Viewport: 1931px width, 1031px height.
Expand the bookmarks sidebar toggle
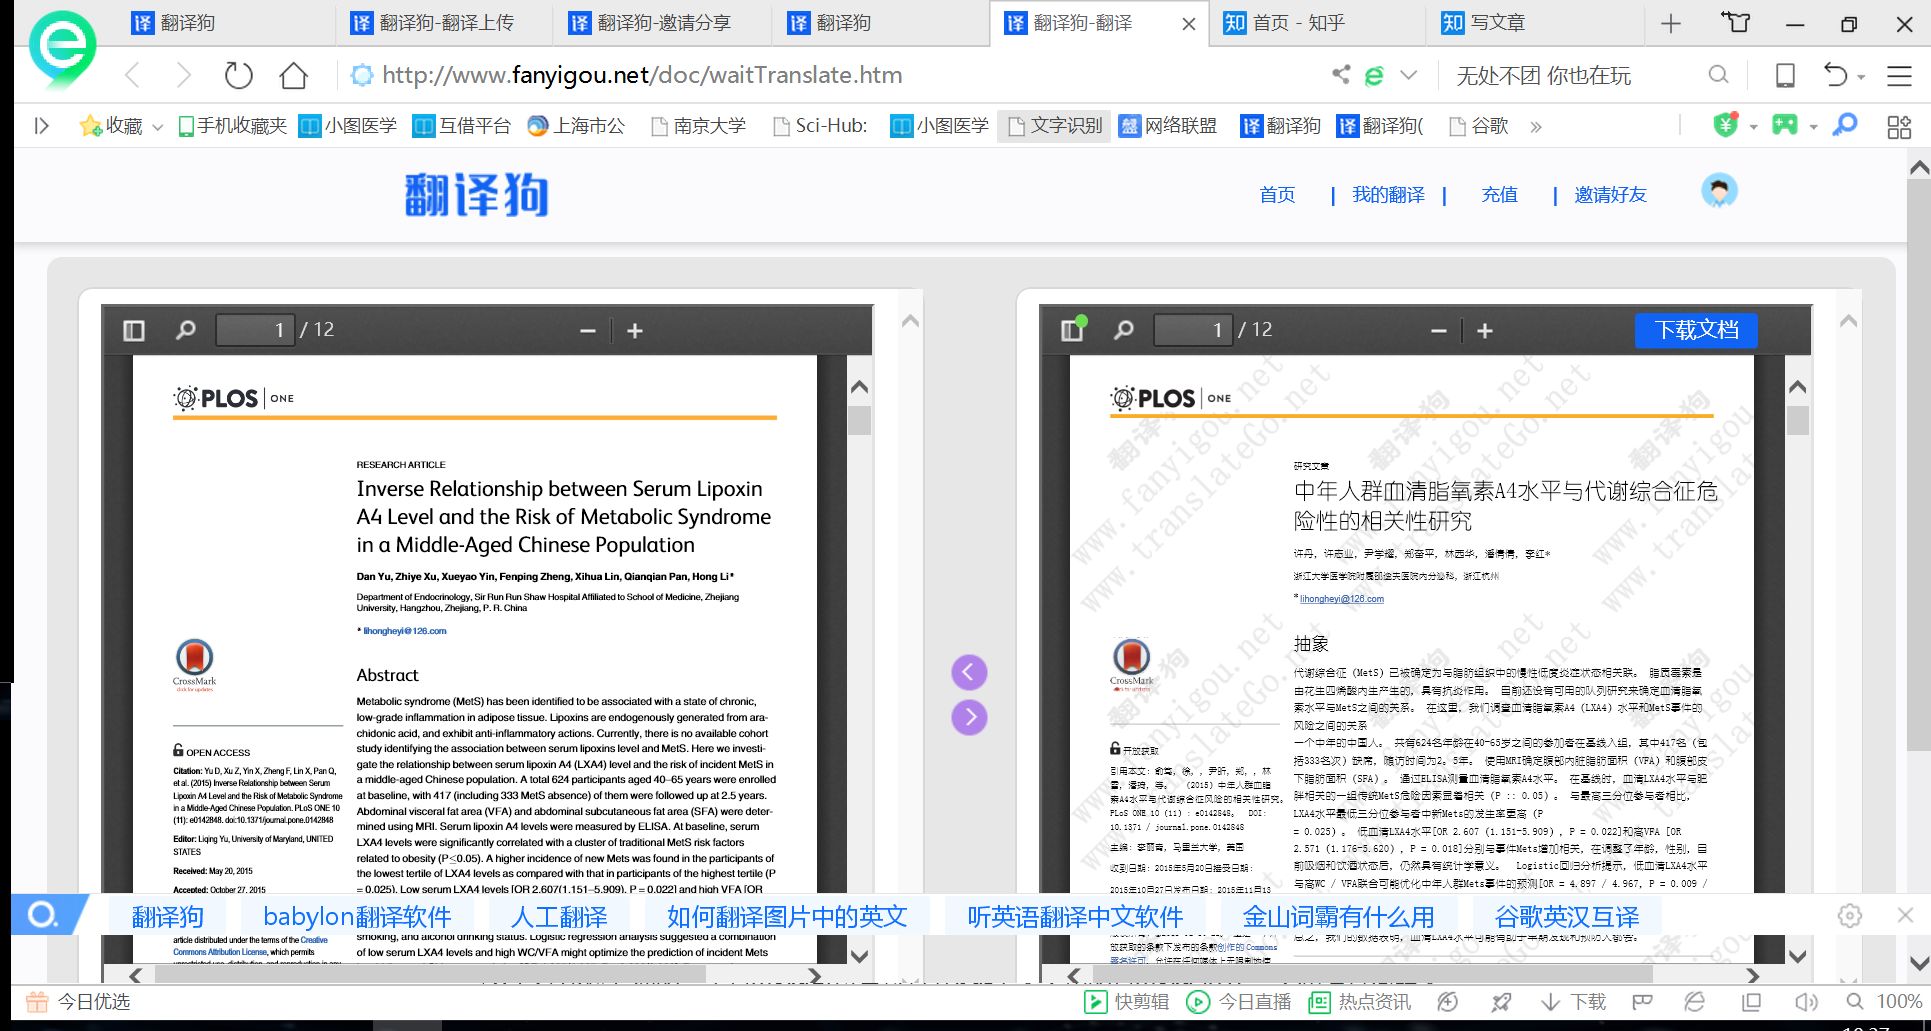coord(41,126)
